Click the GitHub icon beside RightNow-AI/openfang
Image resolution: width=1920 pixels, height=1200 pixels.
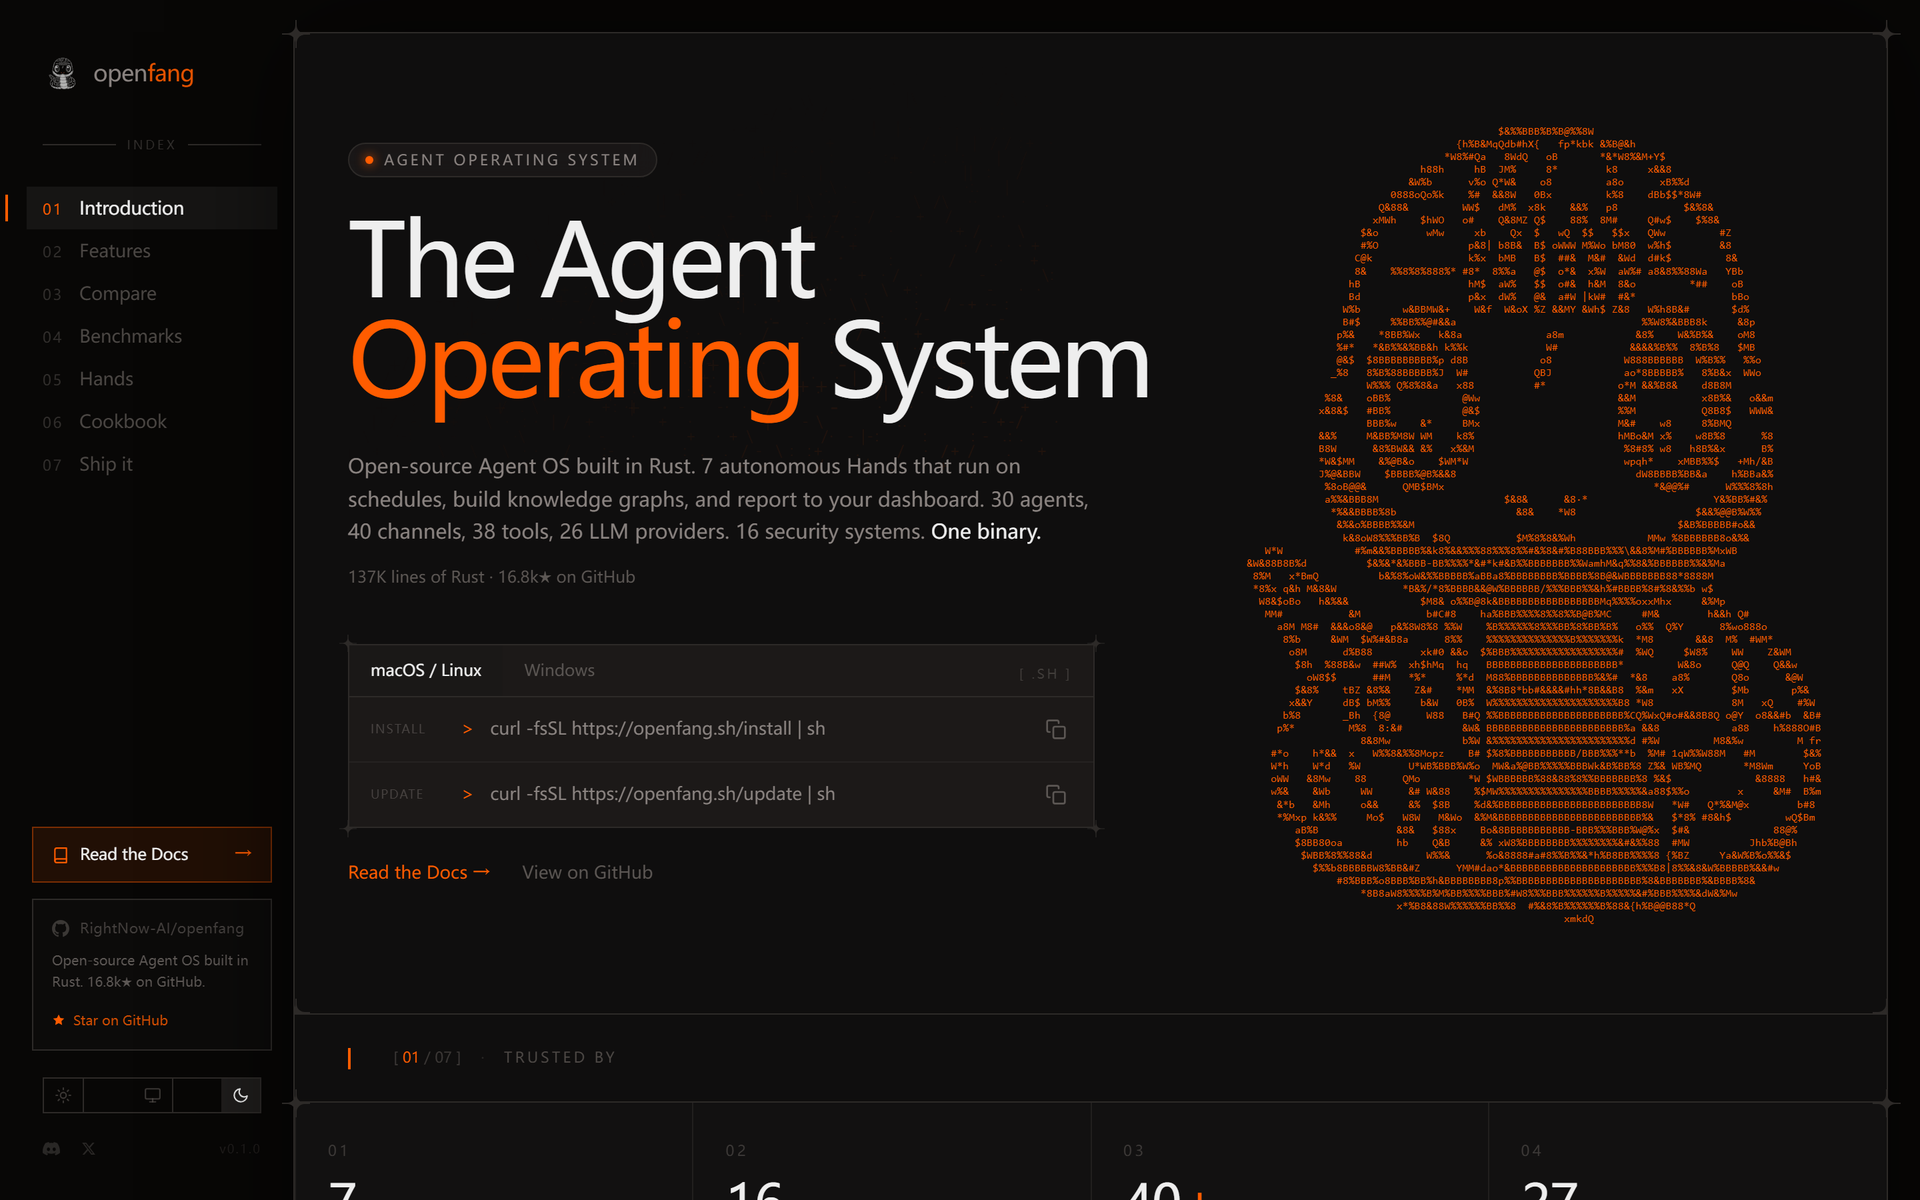tap(60, 929)
